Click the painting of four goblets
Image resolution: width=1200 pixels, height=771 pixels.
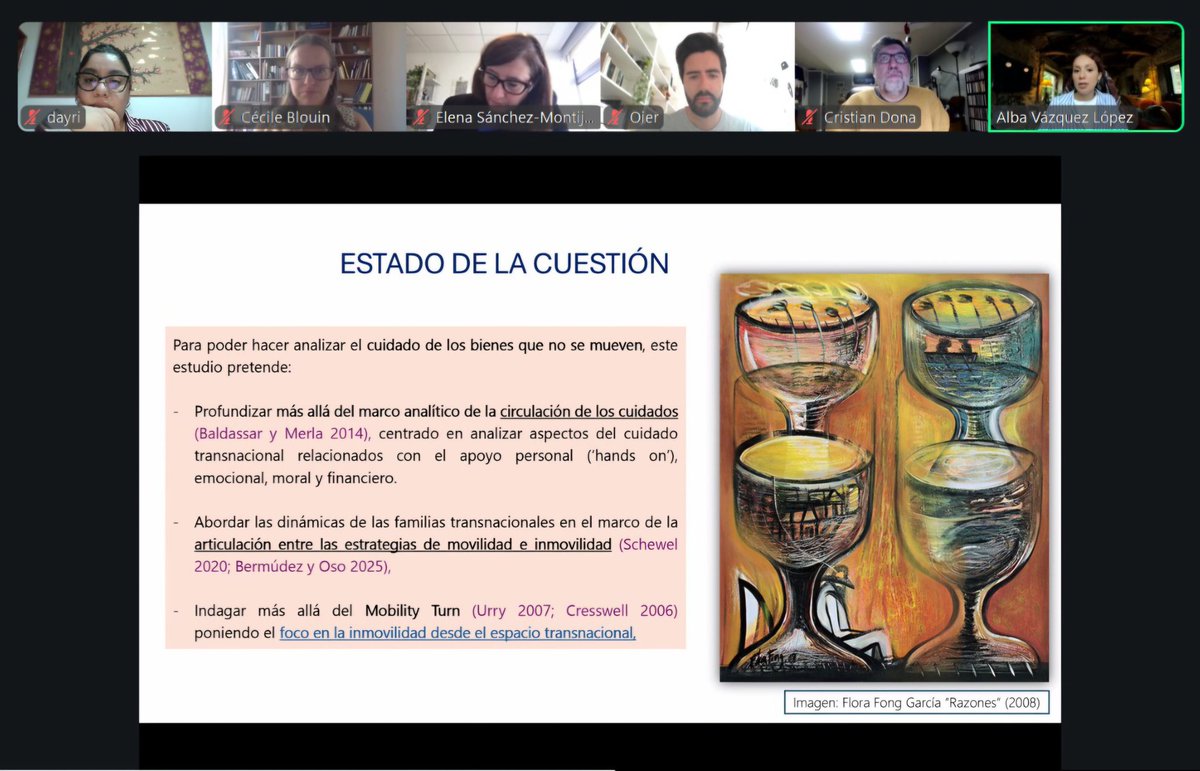click(x=884, y=477)
